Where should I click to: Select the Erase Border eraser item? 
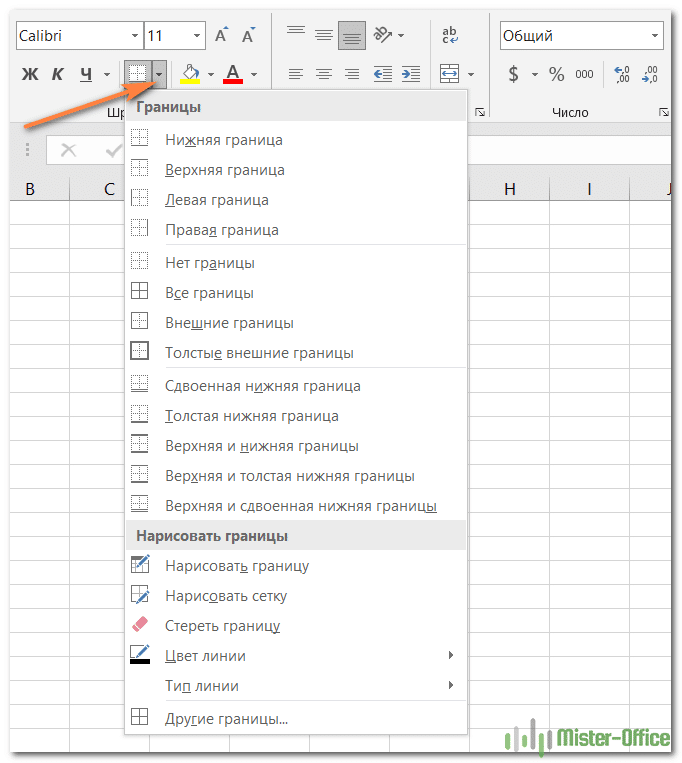coord(222,626)
